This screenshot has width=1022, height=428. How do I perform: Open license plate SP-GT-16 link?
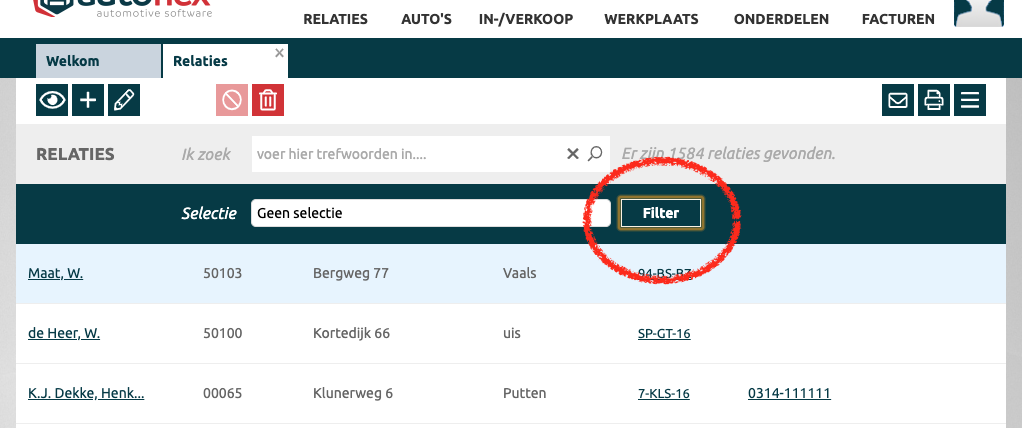coord(664,333)
